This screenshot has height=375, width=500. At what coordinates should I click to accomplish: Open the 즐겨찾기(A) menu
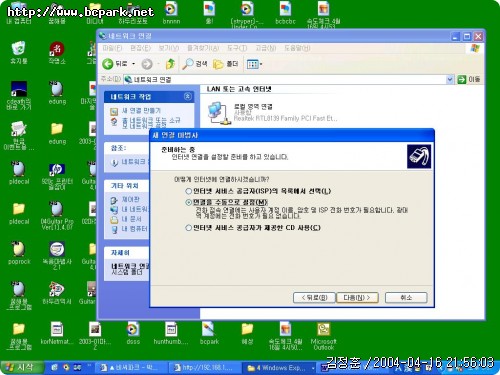click(203, 48)
